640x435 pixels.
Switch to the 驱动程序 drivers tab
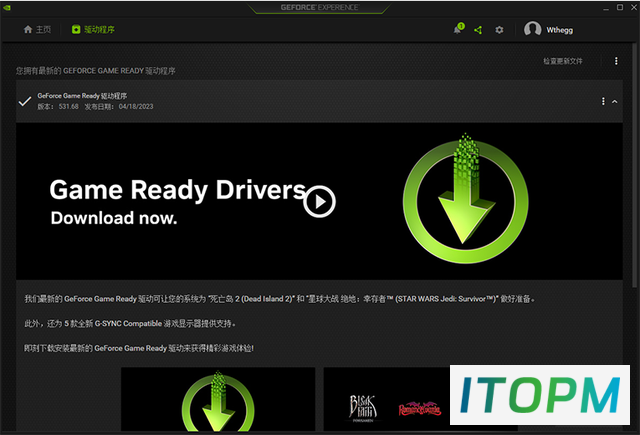pyautogui.click(x=93, y=29)
